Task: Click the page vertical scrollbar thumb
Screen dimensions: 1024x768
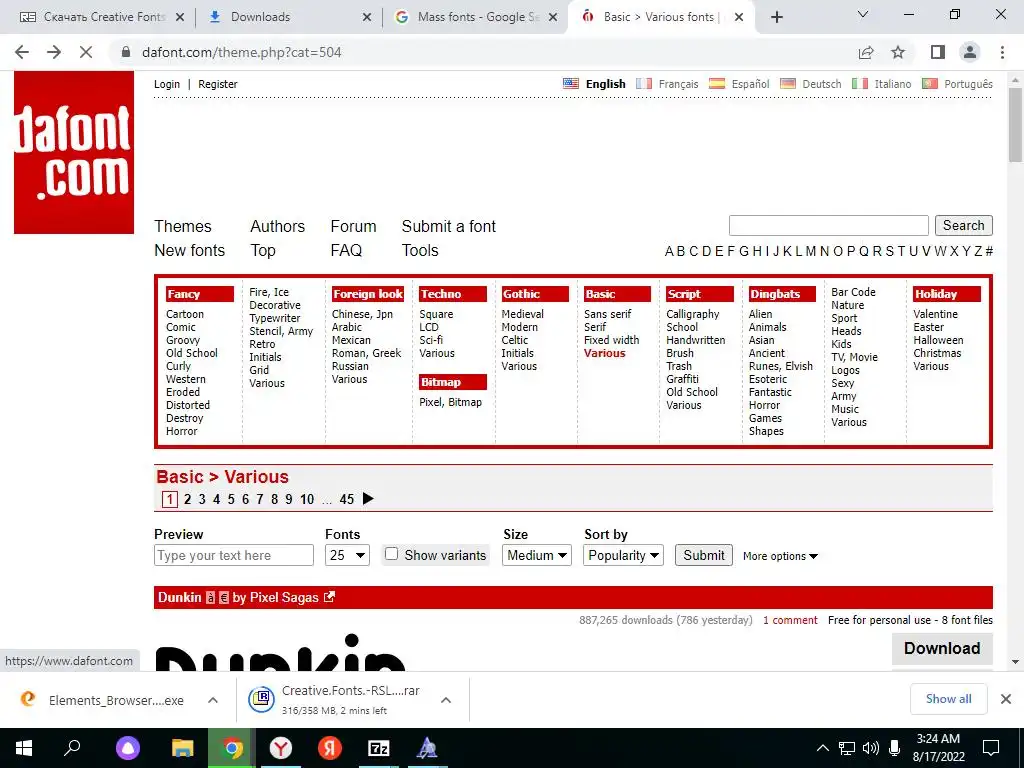Action: 1015,124
